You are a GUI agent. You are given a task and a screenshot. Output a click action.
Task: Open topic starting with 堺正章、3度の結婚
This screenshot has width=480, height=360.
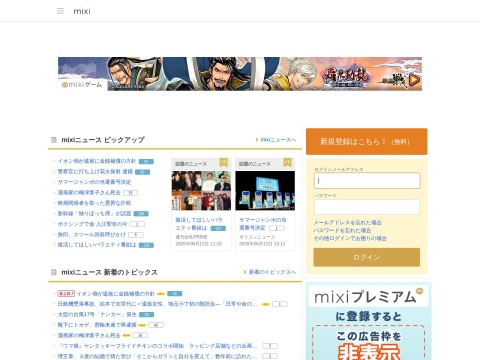click(x=158, y=356)
